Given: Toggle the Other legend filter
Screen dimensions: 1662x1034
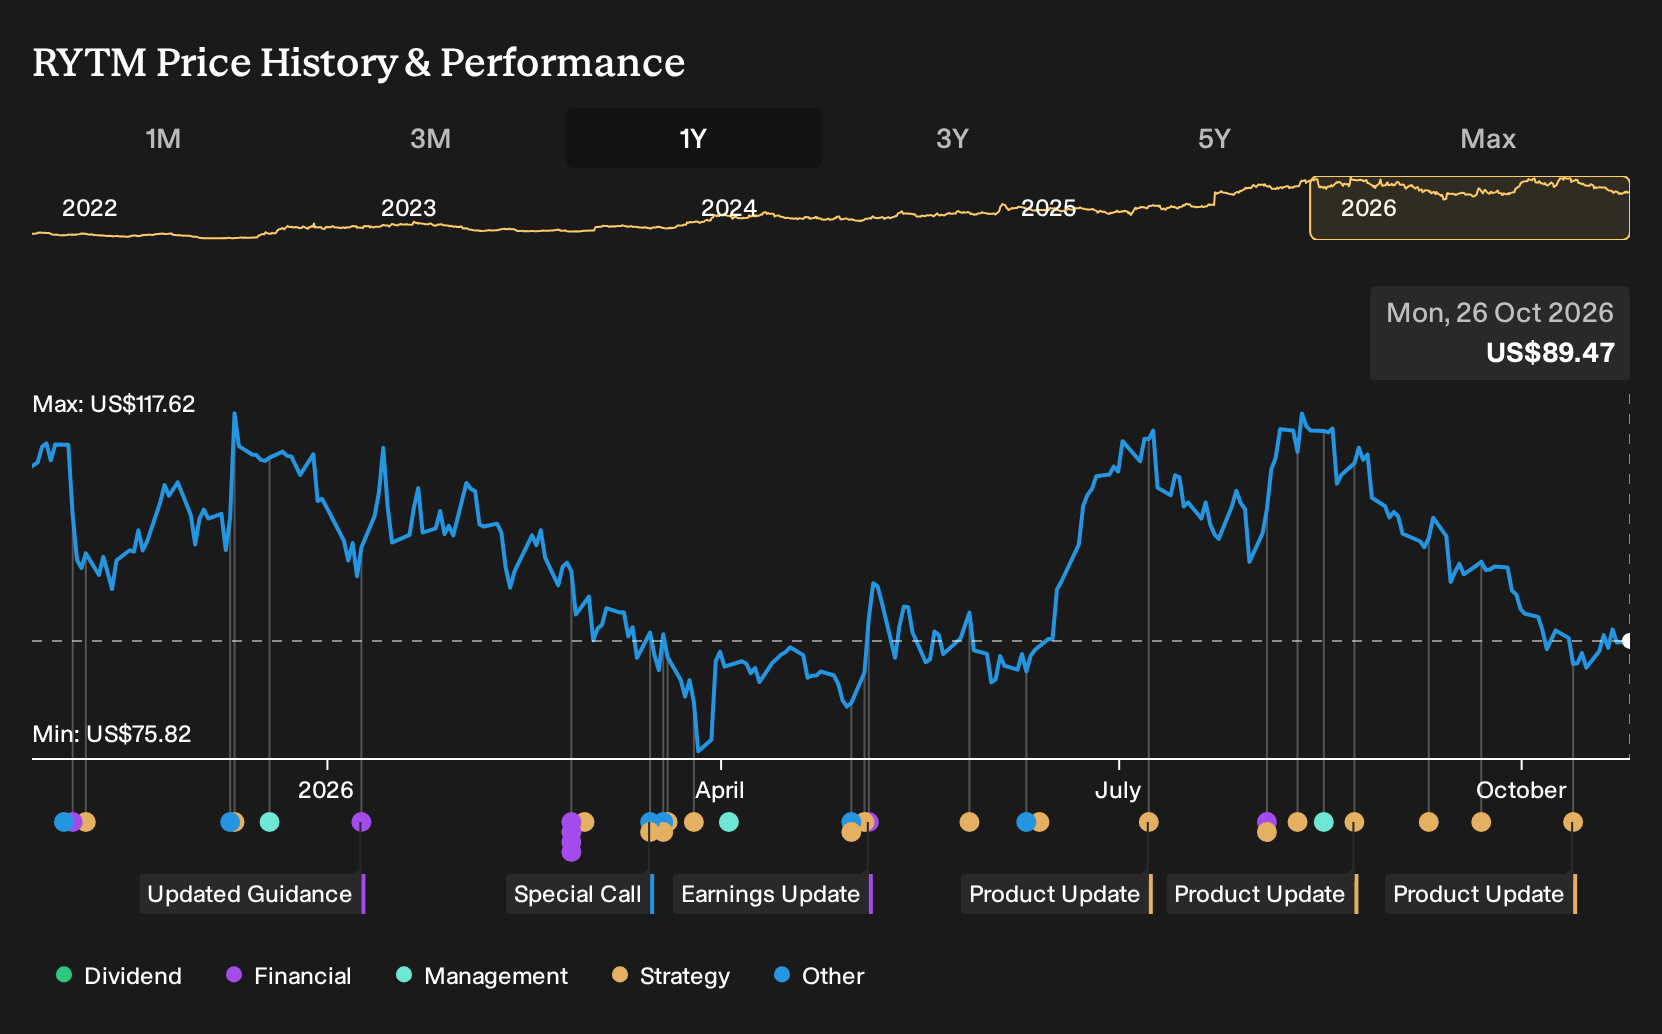Looking at the screenshot, I should (819, 975).
